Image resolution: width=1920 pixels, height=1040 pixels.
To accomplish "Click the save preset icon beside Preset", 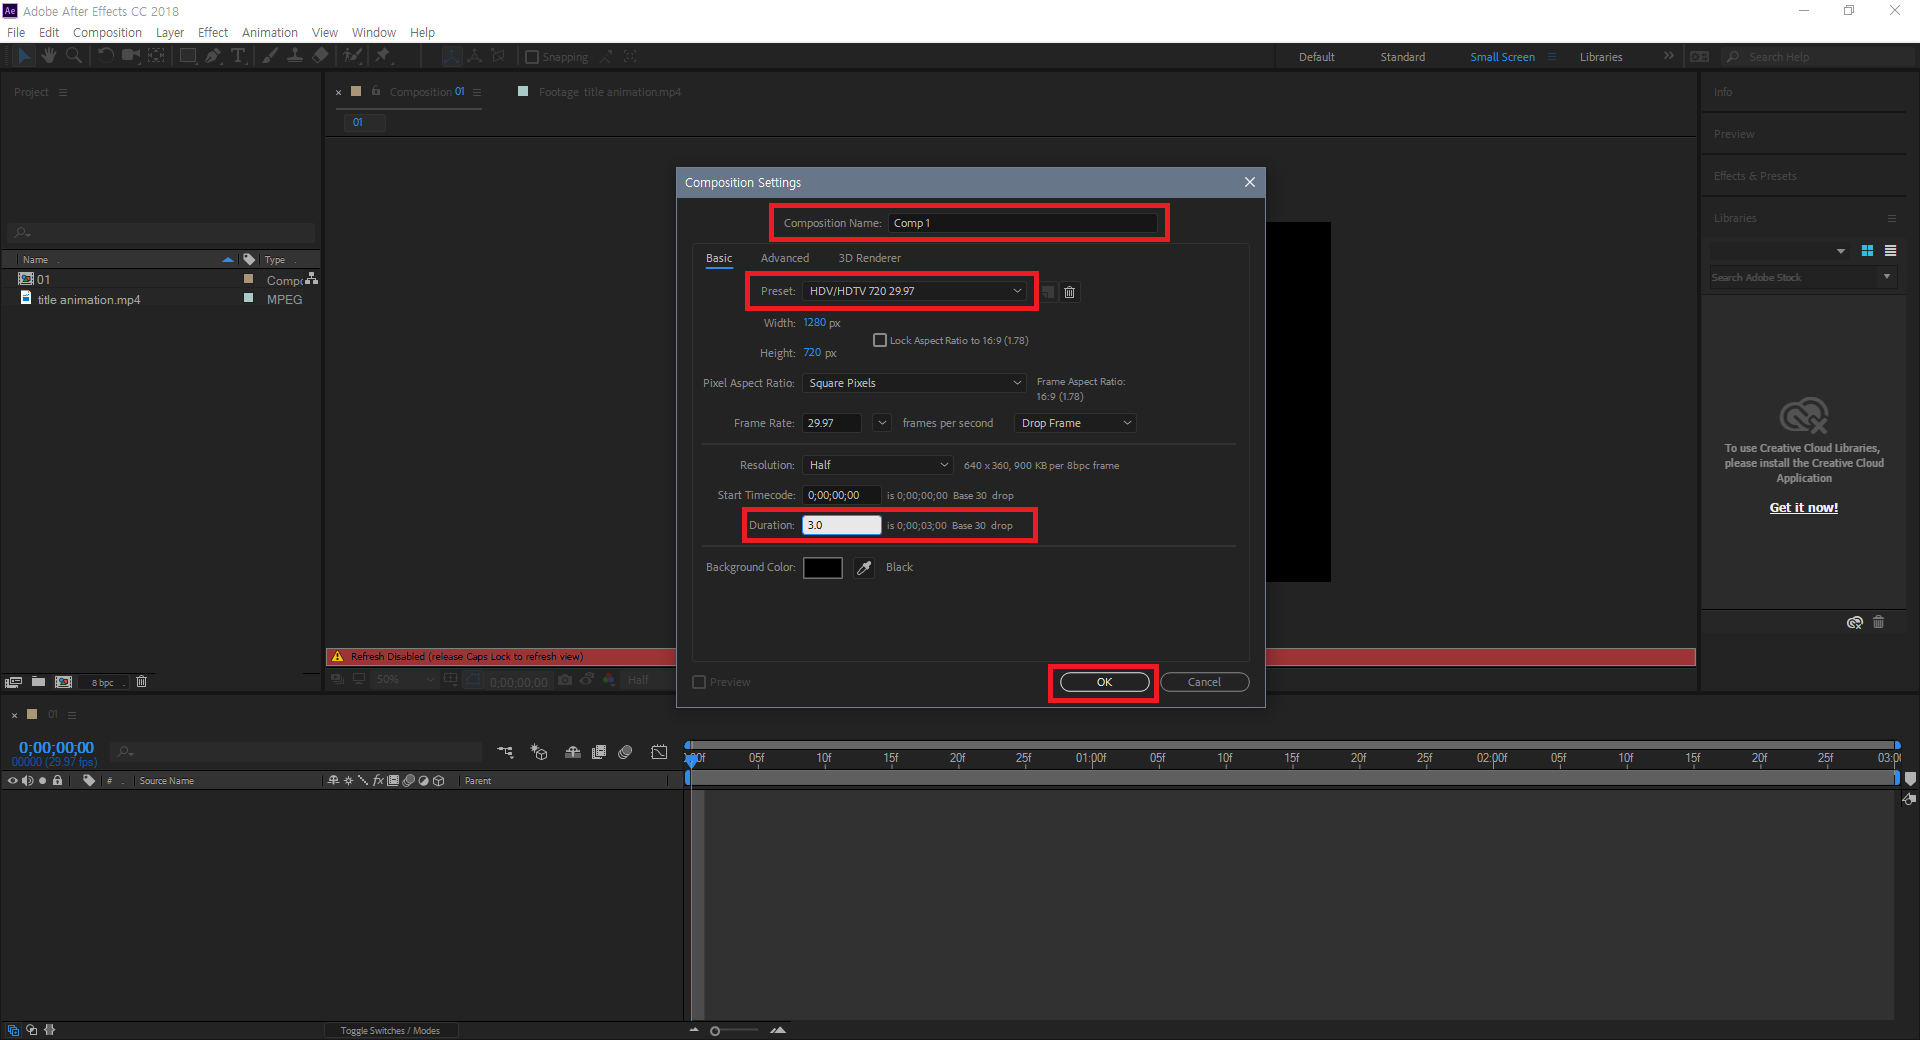I will [1048, 292].
